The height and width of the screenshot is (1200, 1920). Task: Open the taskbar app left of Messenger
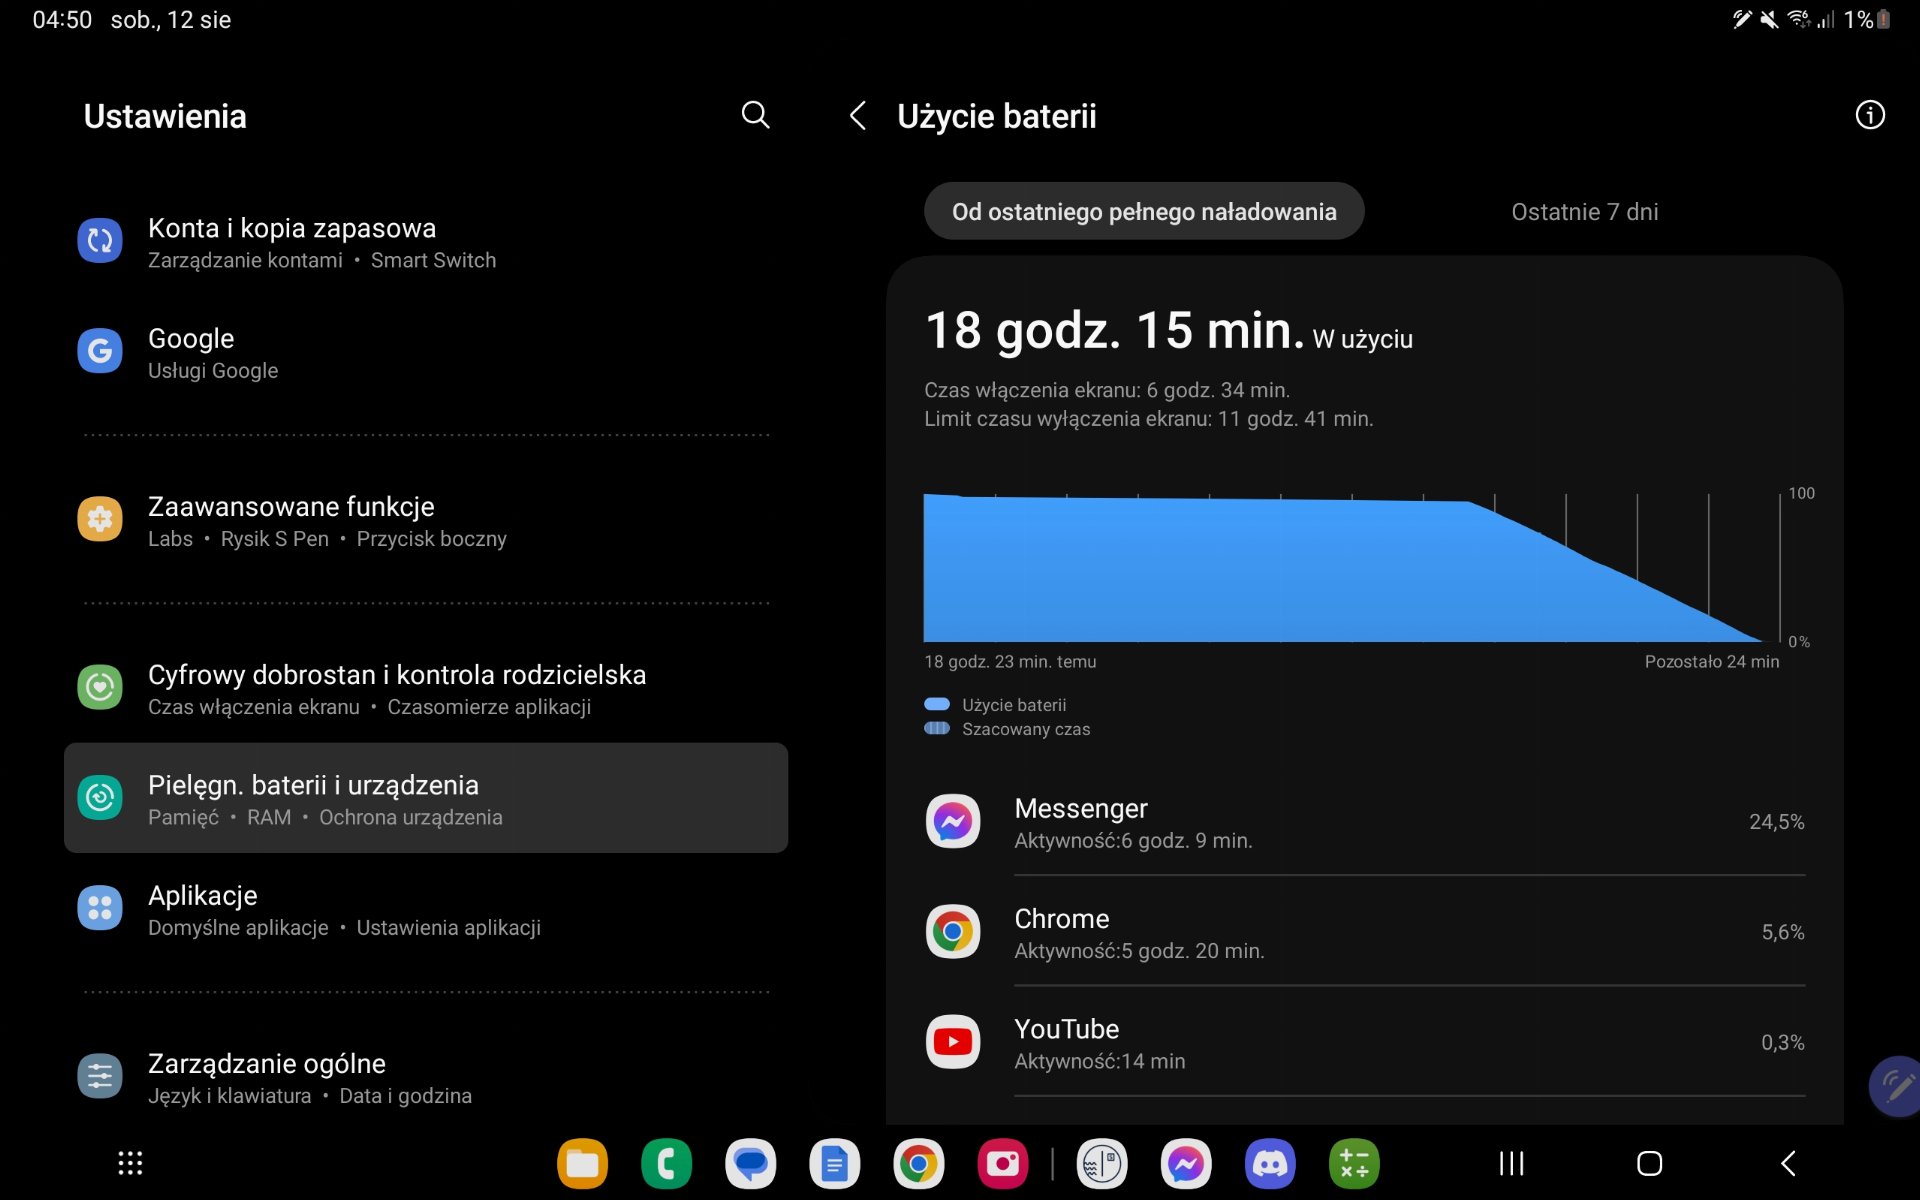[x=1102, y=1164]
